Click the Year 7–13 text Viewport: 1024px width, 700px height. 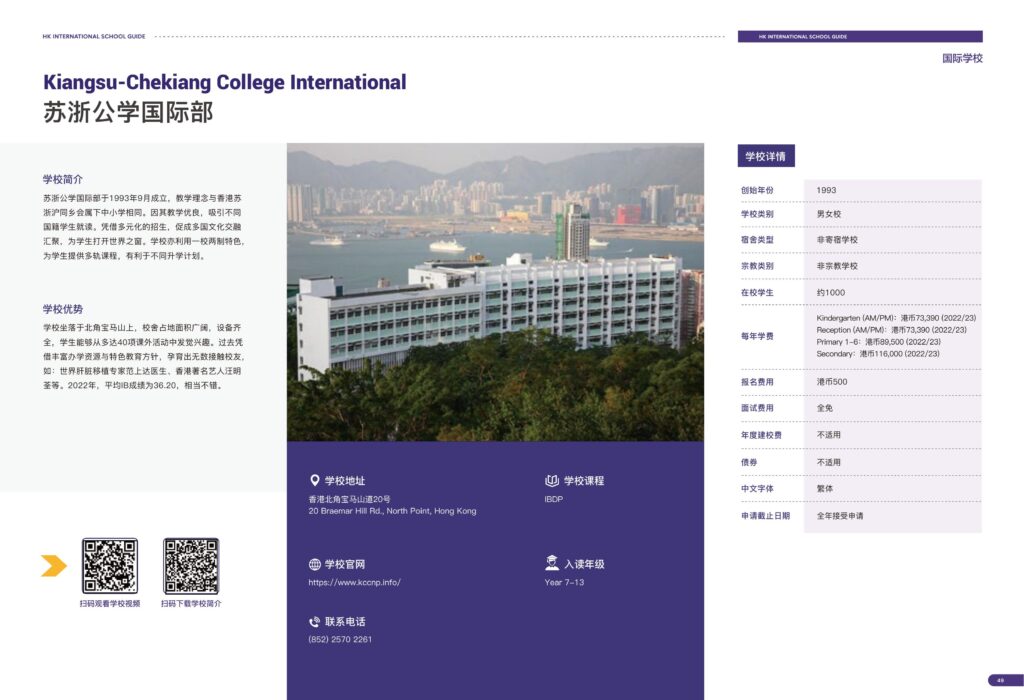pyautogui.click(x=564, y=582)
